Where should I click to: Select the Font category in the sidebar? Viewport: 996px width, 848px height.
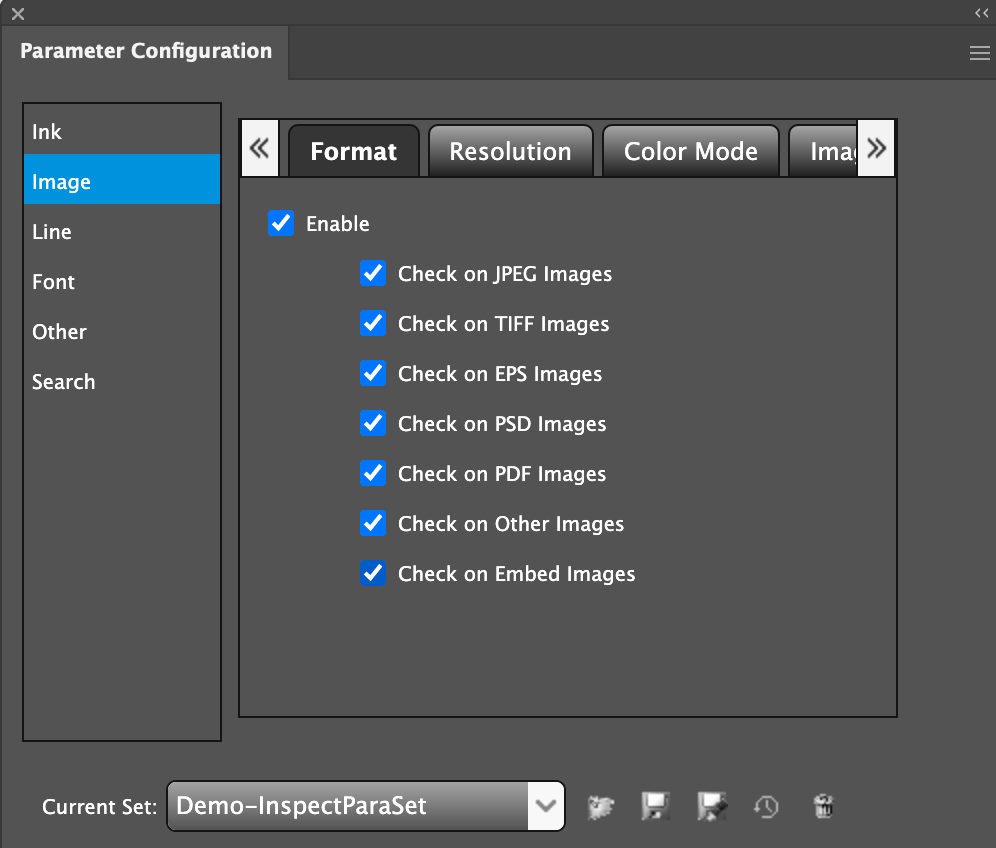[53, 282]
